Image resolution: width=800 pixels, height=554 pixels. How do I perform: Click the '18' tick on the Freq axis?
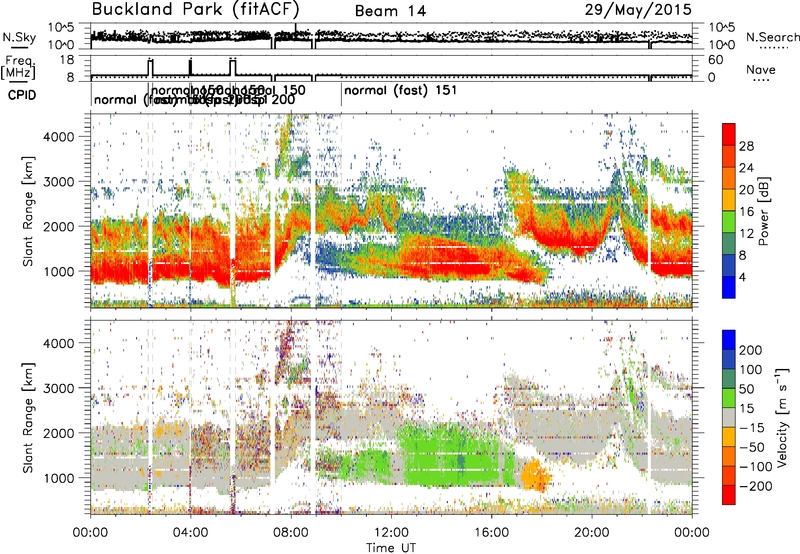(67, 60)
